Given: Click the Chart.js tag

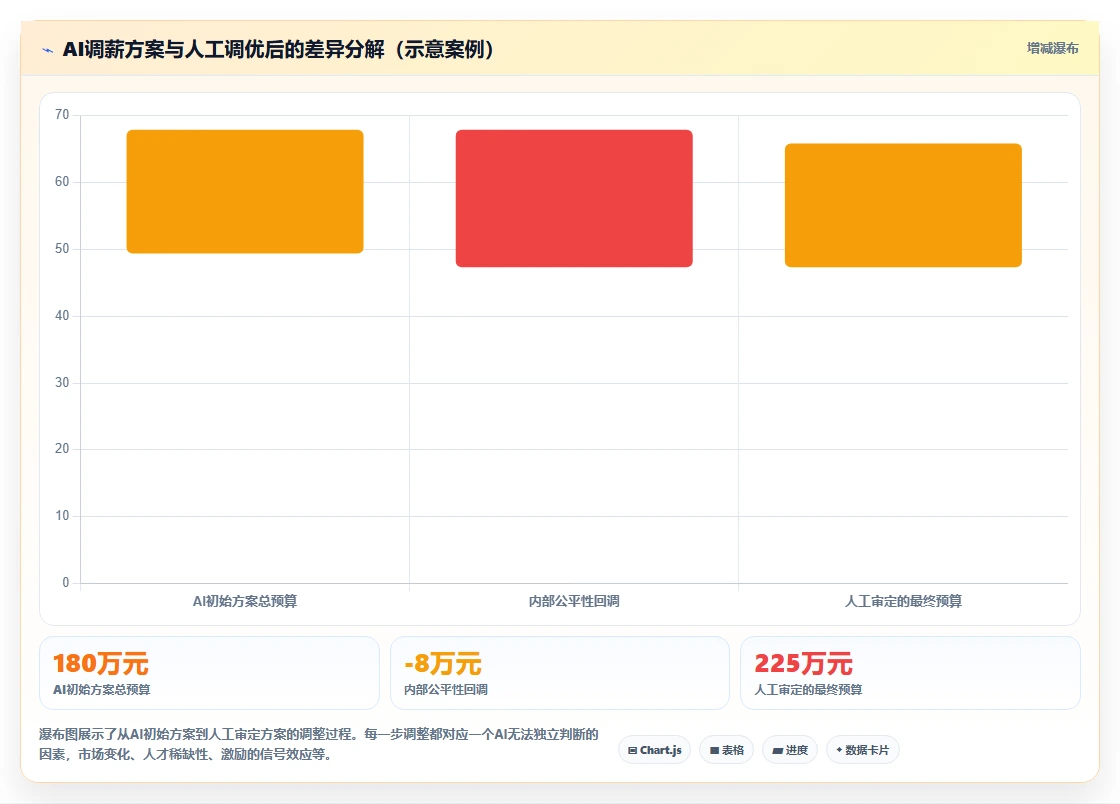Looking at the screenshot, I should (x=654, y=750).
